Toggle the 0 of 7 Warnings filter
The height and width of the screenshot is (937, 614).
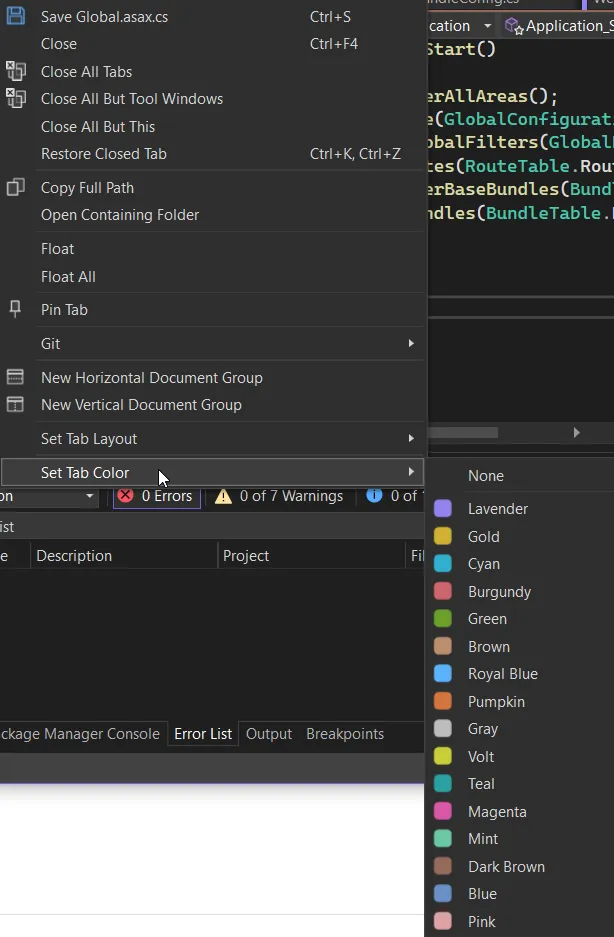click(x=279, y=496)
